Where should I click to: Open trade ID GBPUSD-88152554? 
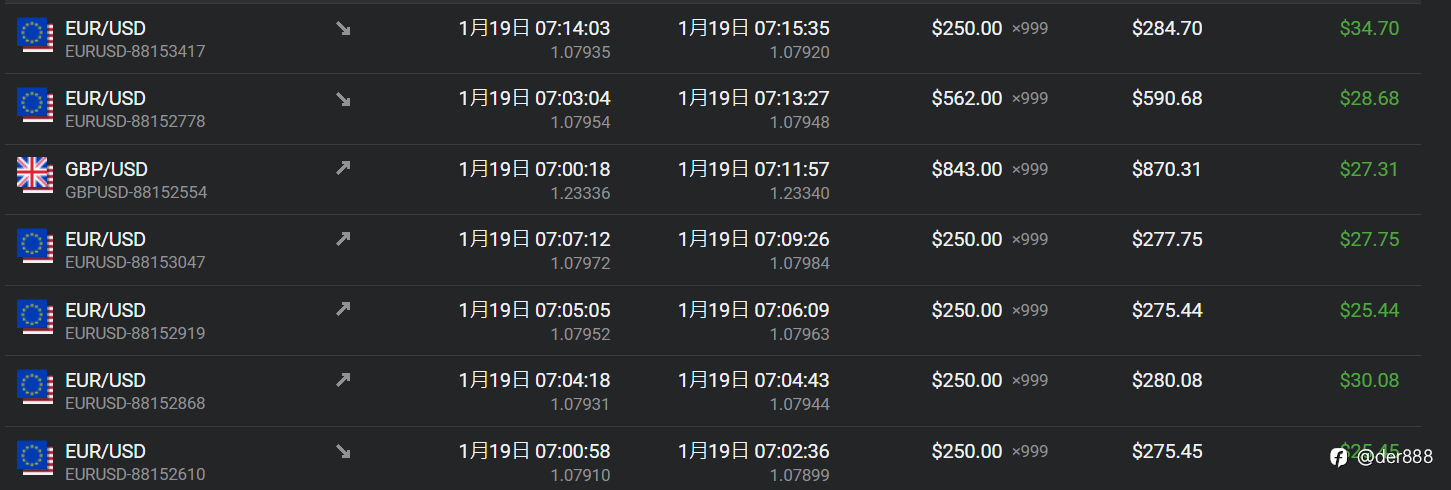point(136,192)
